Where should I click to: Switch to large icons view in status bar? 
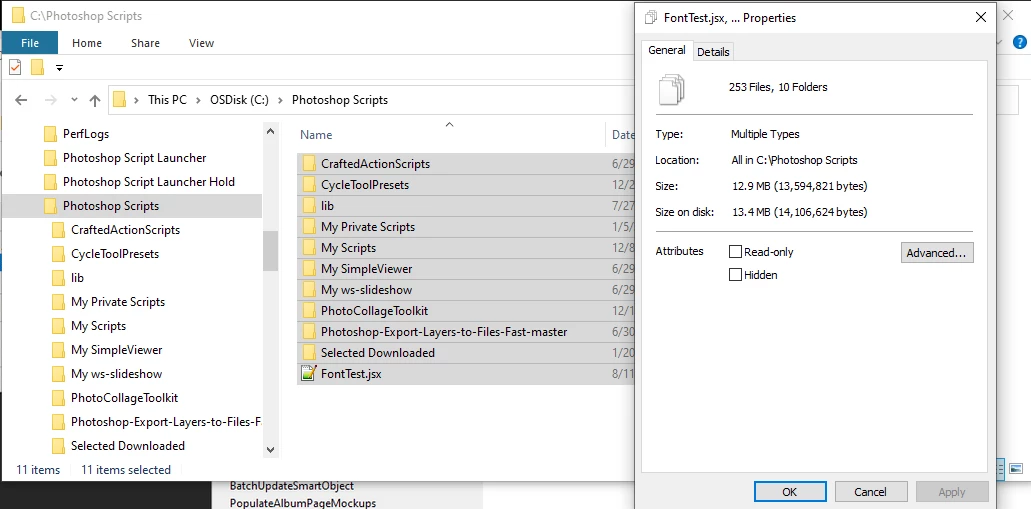pos(1016,469)
